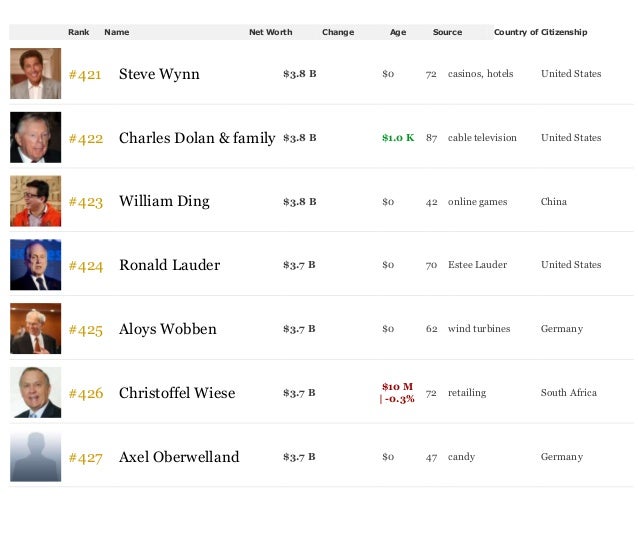Open William Ding's profile photo

36,201
